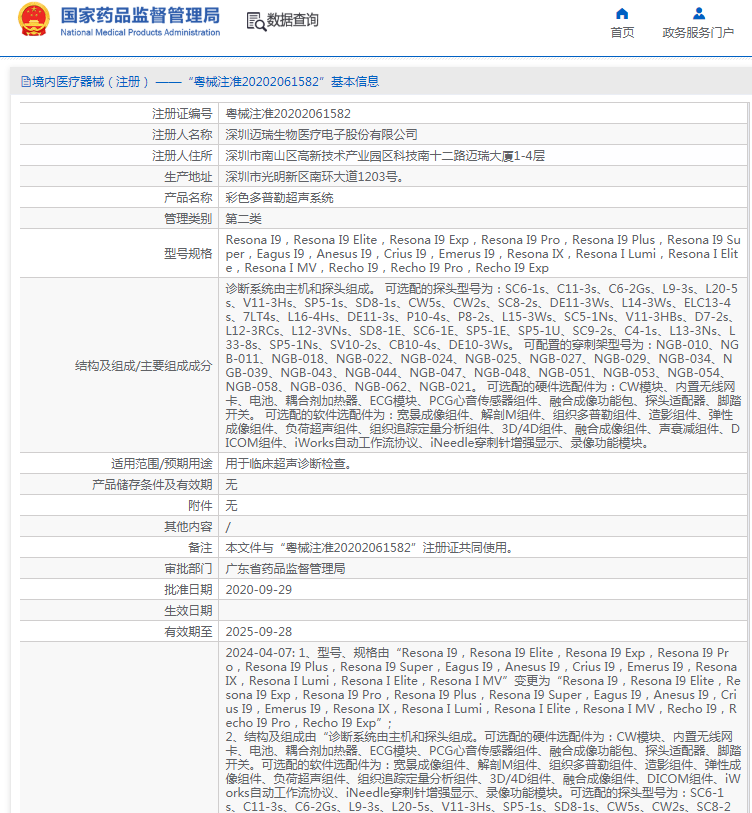Select the 产品储存条件及有效期 label cell
Image resolution: width=752 pixels, height=813 pixels.
[119, 485]
